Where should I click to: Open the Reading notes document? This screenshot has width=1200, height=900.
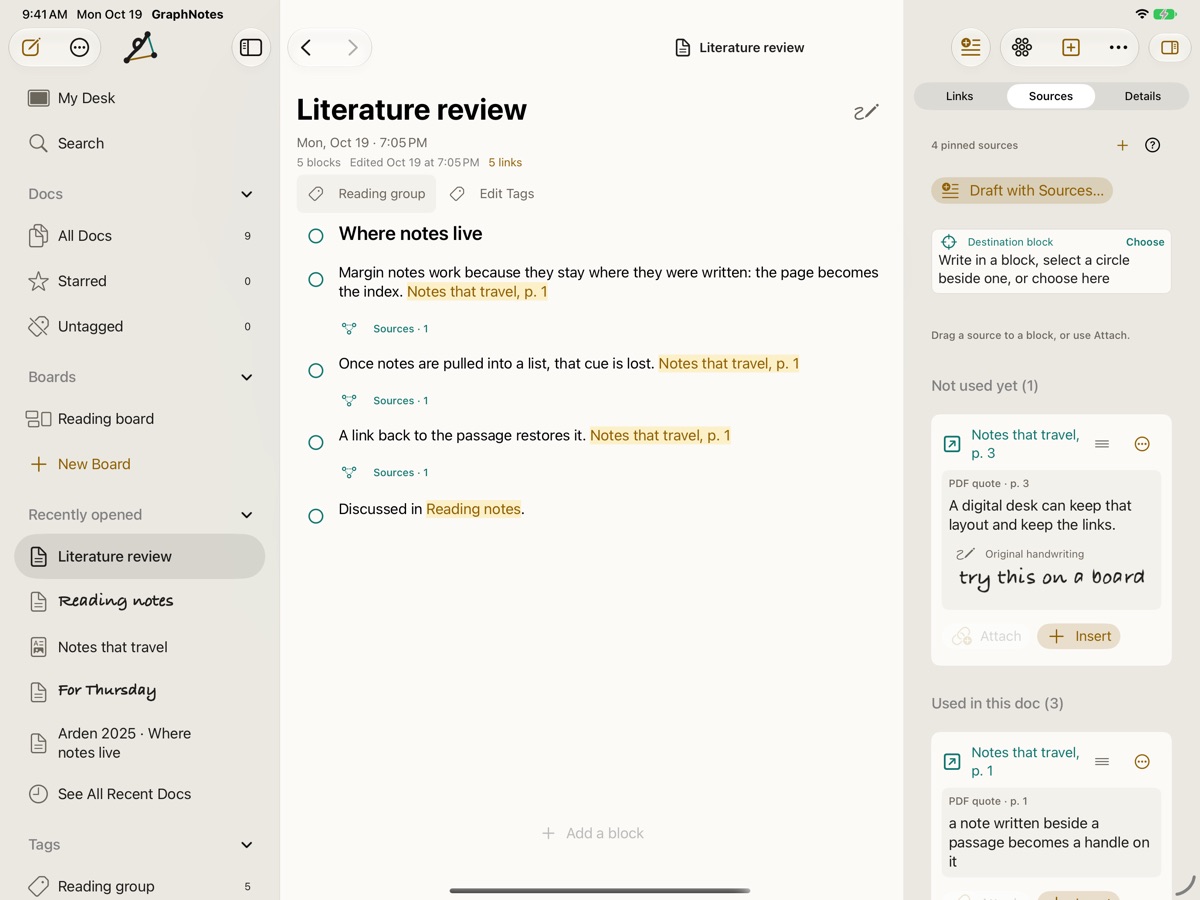[140, 601]
